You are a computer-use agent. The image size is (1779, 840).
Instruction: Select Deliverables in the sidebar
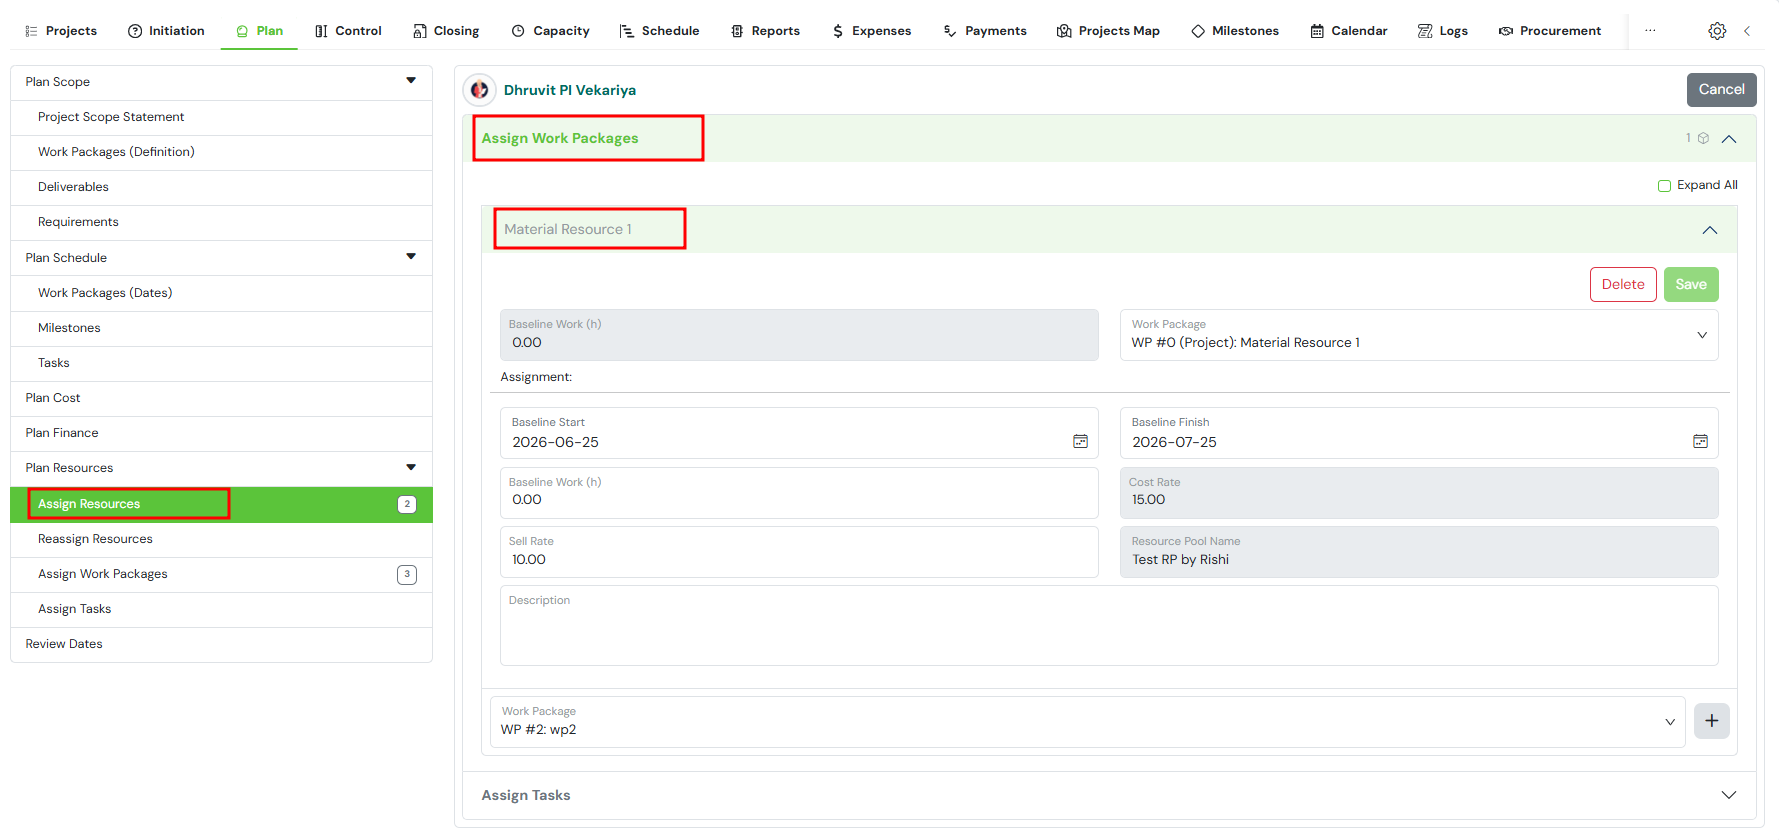(x=221, y=187)
